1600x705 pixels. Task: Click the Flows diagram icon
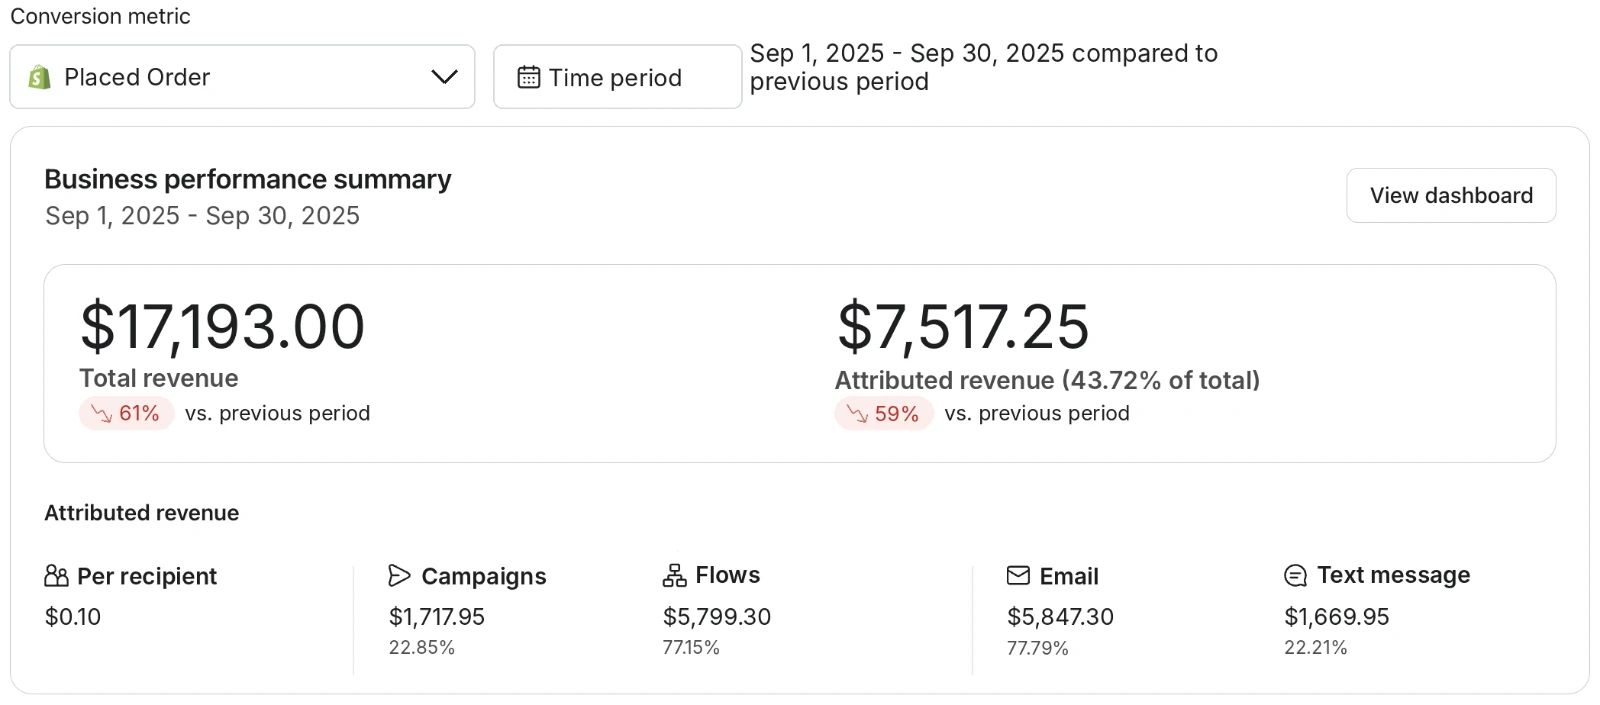[674, 575]
